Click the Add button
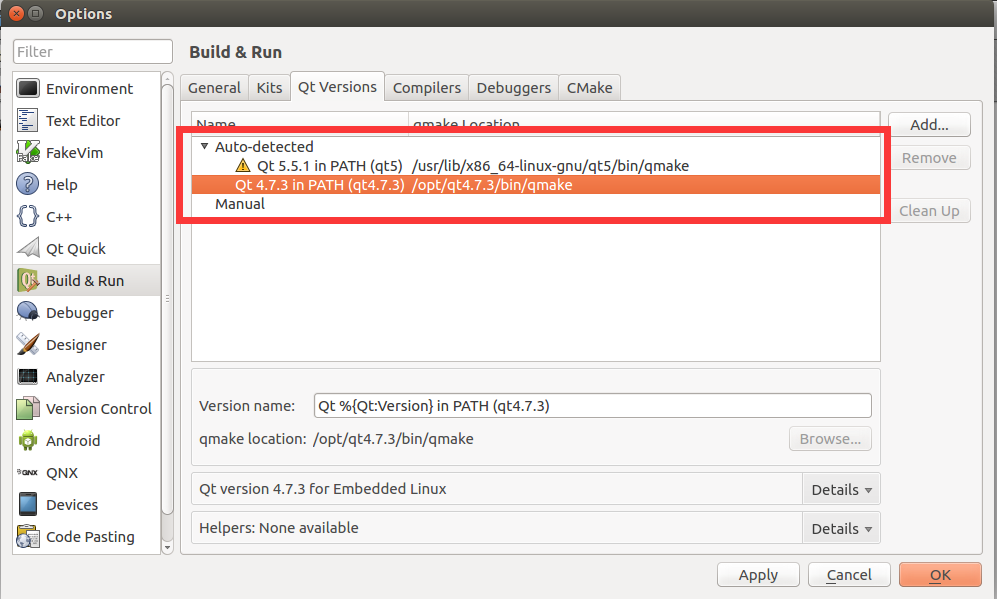Viewport: 997px width, 599px height. click(929, 124)
